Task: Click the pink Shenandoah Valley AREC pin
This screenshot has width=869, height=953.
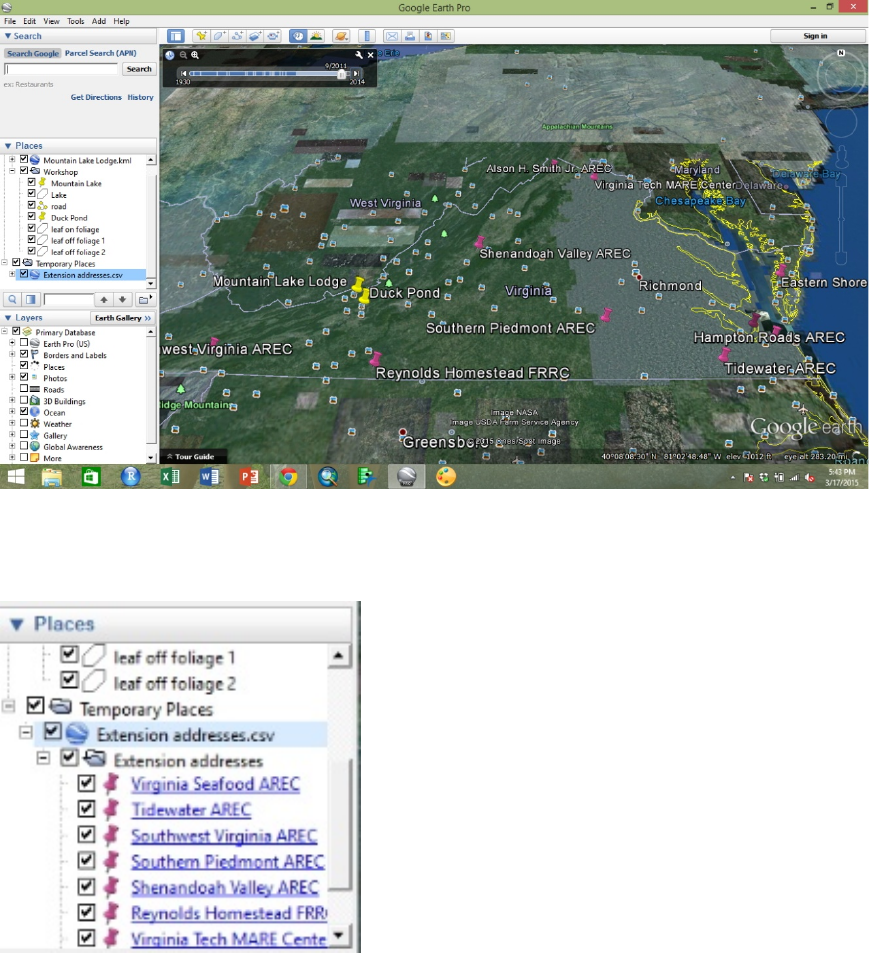Action: point(479,242)
